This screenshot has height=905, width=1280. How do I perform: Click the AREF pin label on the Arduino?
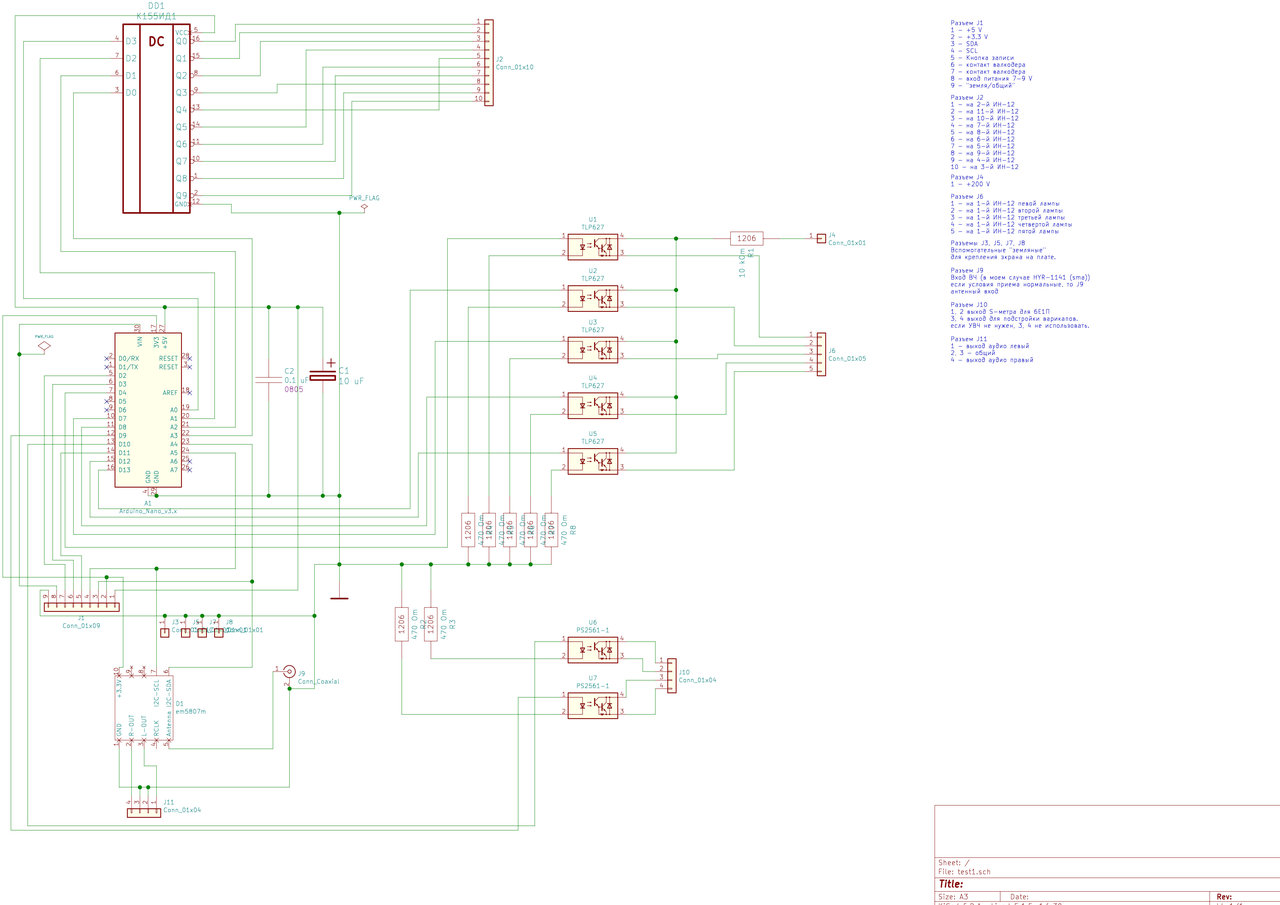point(171,392)
